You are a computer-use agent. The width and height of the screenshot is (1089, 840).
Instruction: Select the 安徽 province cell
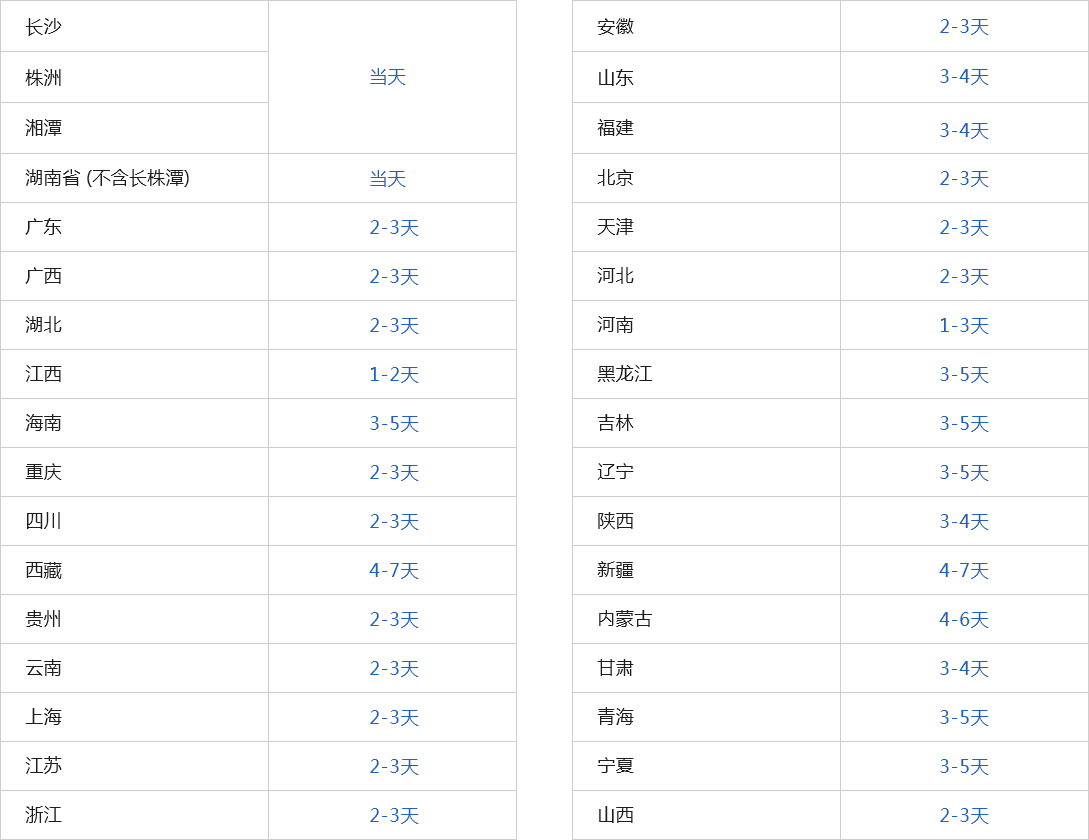[616, 27]
